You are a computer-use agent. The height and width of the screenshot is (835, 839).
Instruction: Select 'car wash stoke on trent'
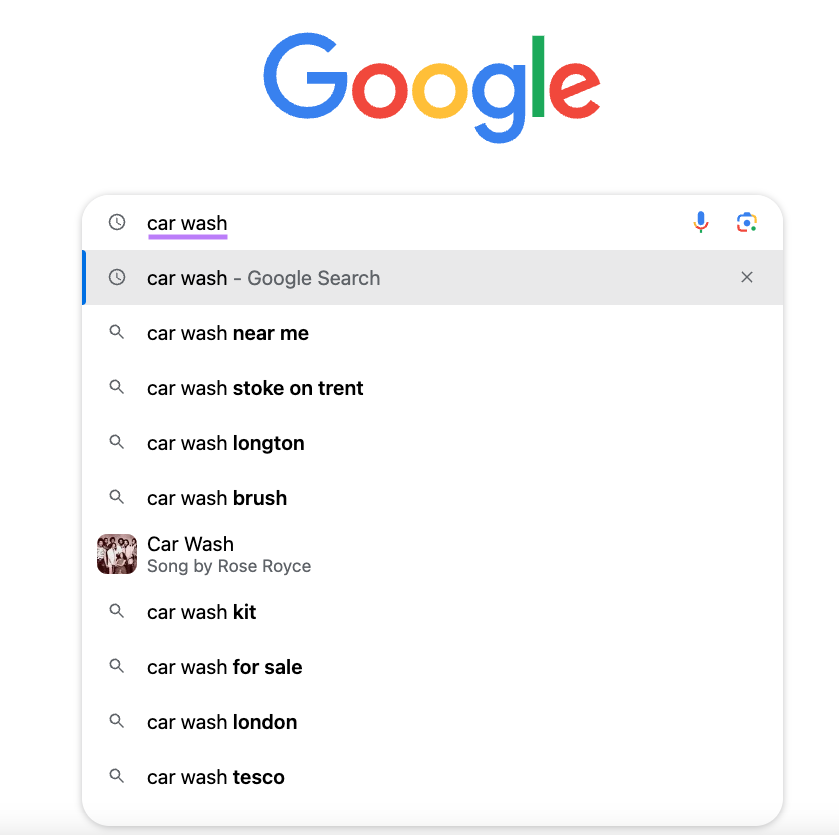pos(255,387)
